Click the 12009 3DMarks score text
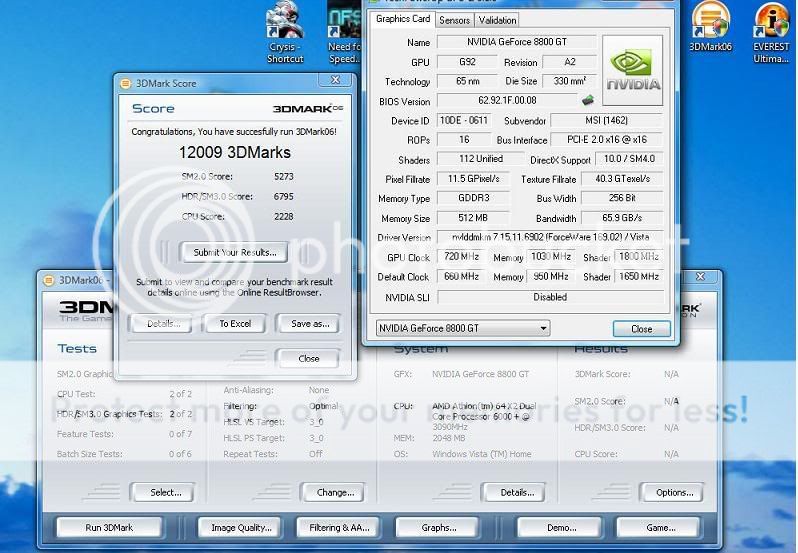798x553 pixels. pos(235,152)
